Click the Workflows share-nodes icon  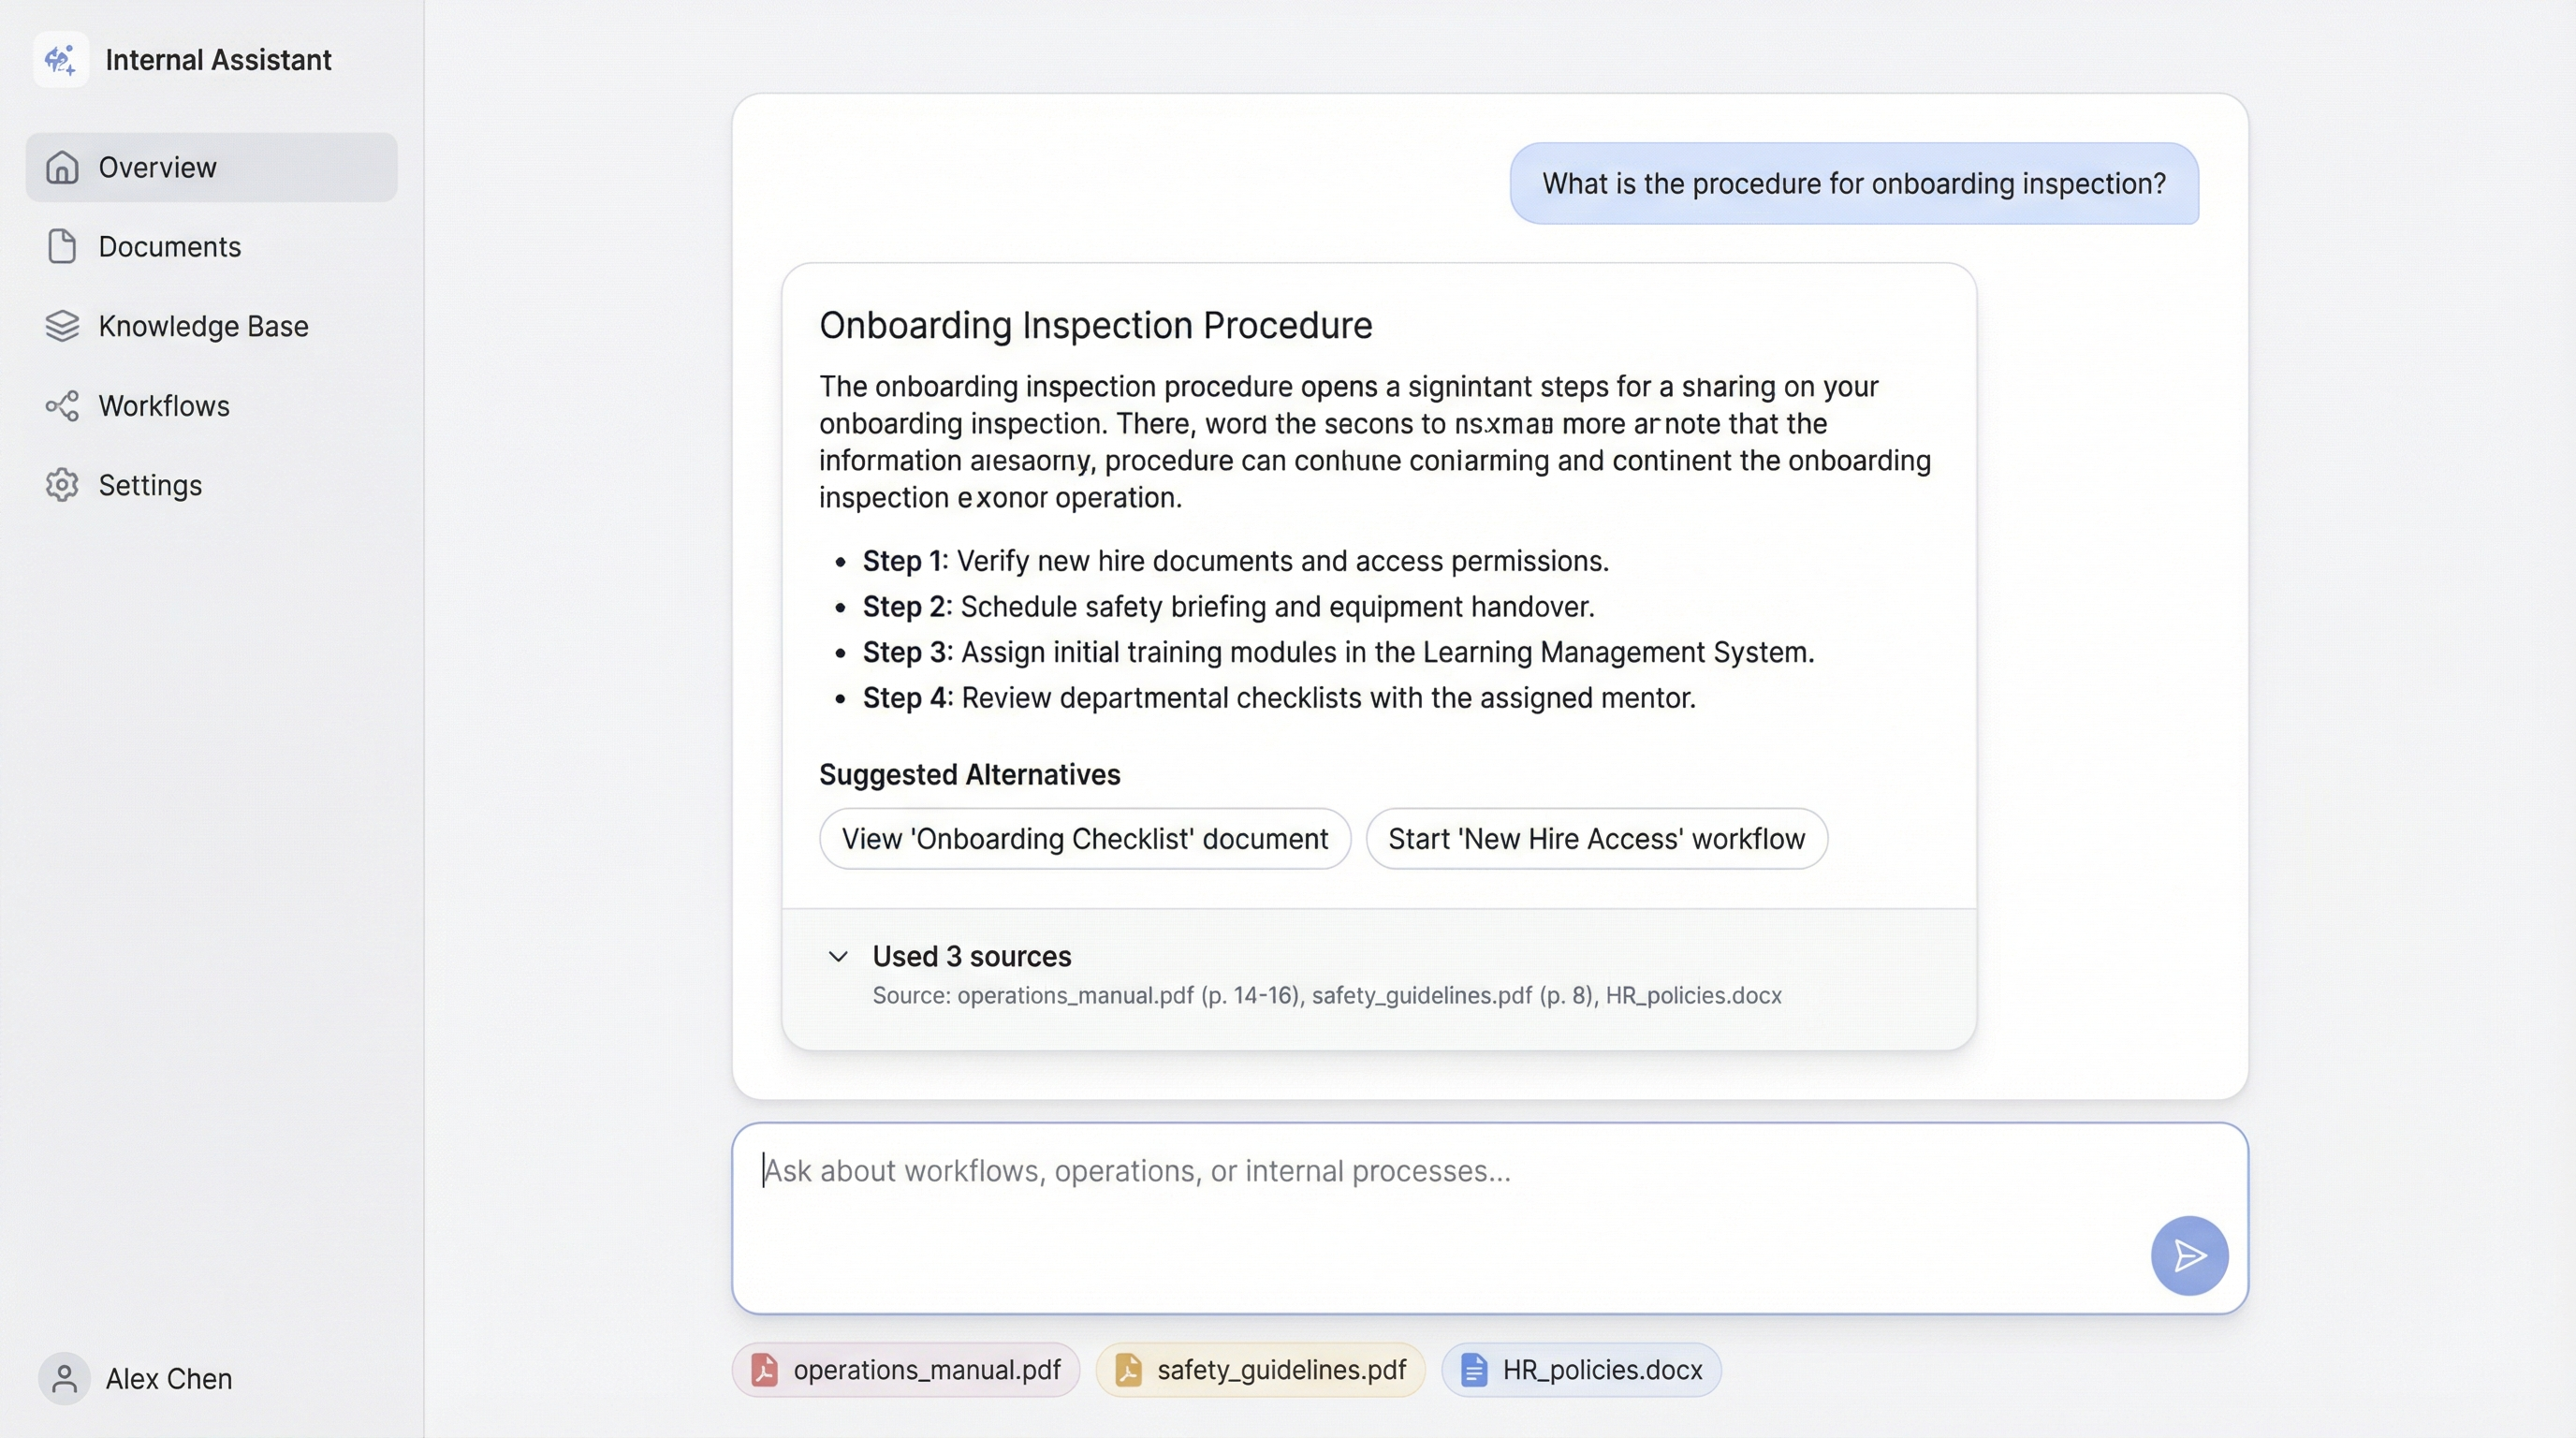click(62, 406)
